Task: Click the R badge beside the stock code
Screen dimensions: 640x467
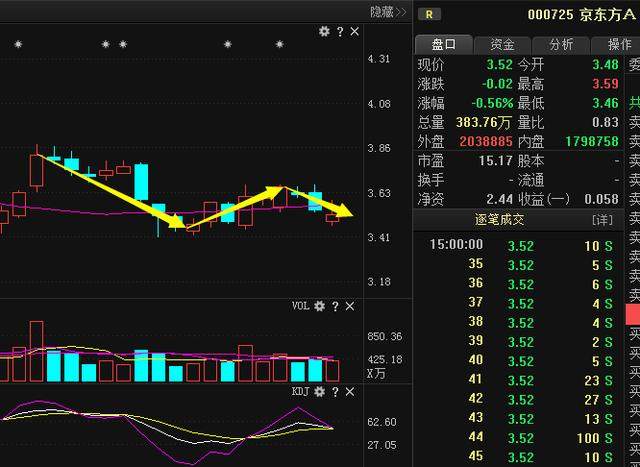Action: 429,15
